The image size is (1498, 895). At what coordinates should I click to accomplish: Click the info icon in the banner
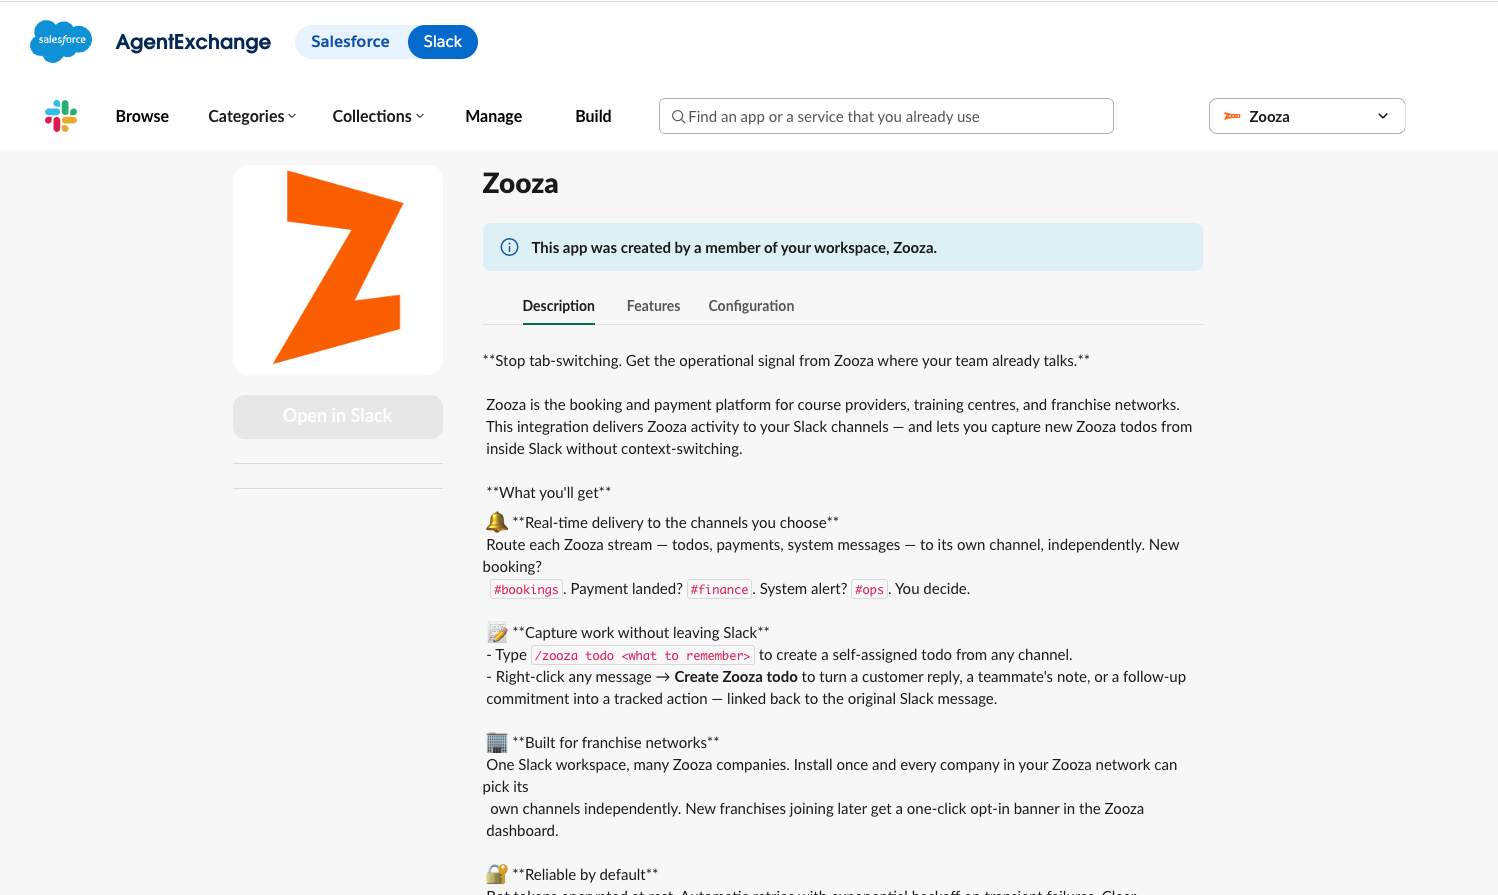click(x=509, y=247)
